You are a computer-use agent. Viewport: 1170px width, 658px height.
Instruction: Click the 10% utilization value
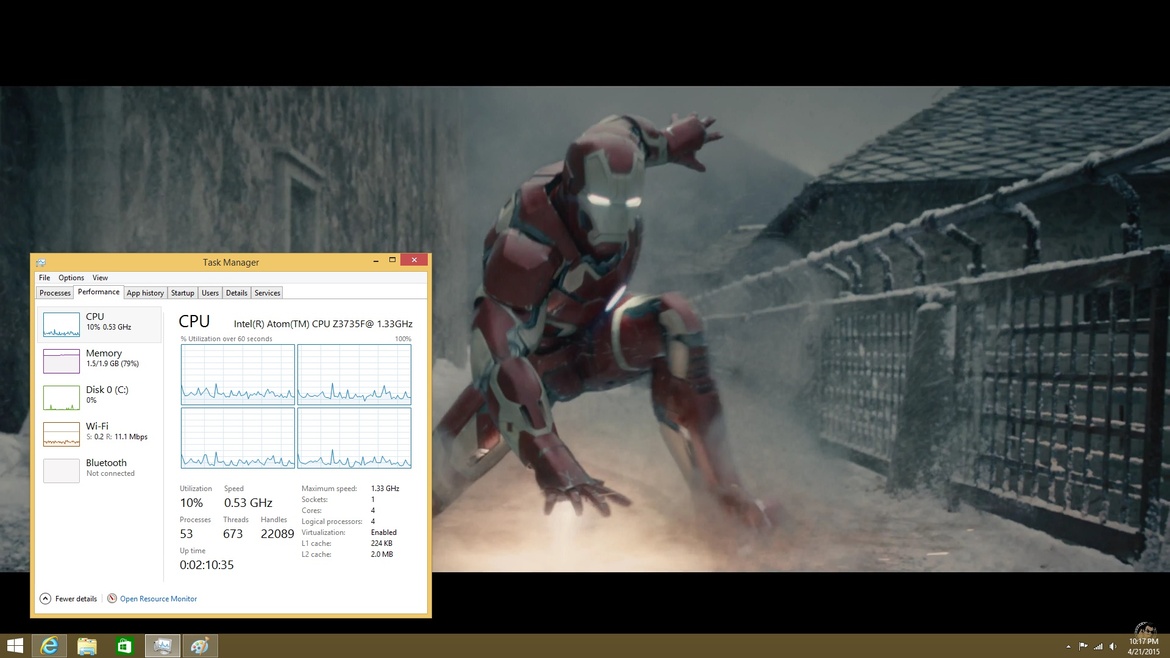pyautogui.click(x=191, y=503)
